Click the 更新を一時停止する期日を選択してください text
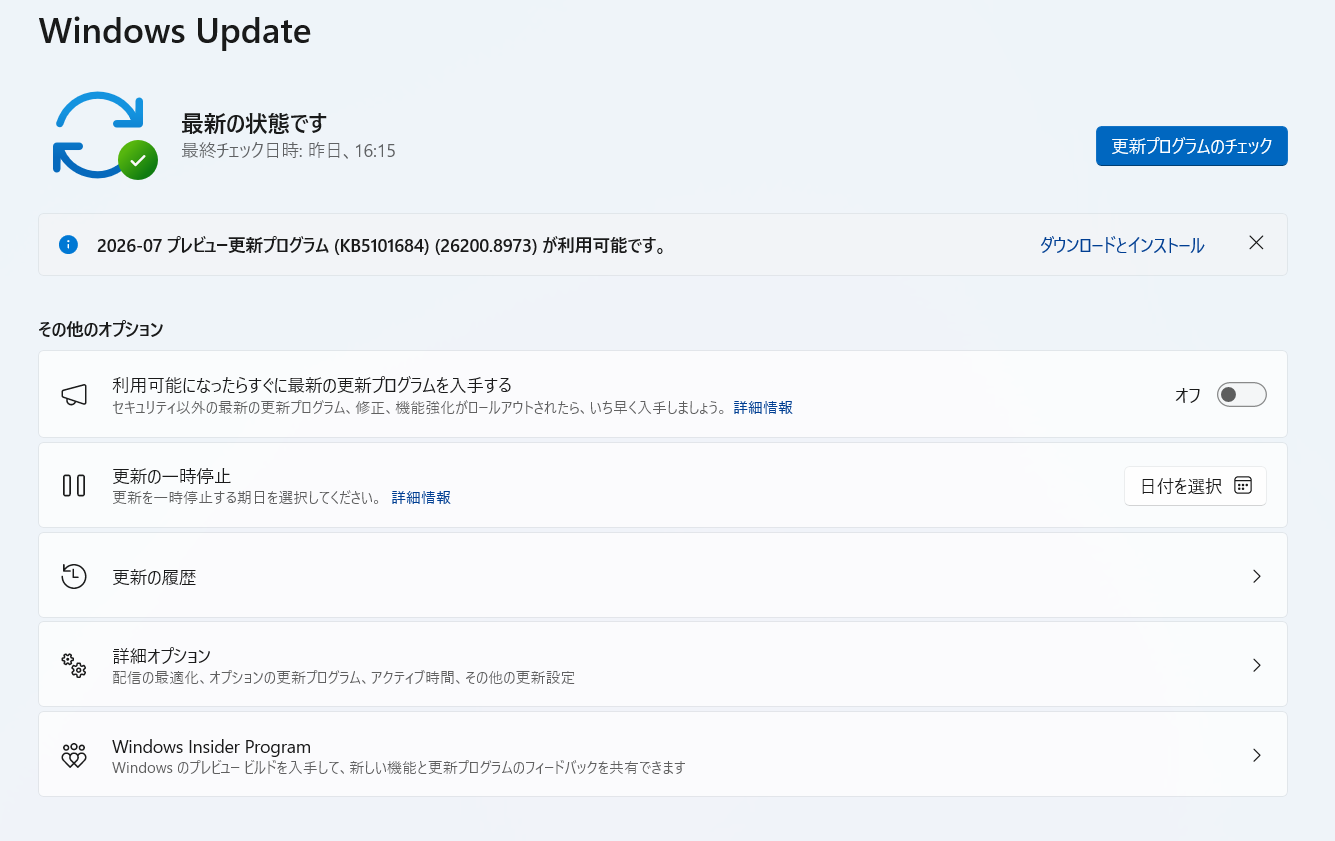Image resolution: width=1335 pixels, height=841 pixels. coord(246,497)
